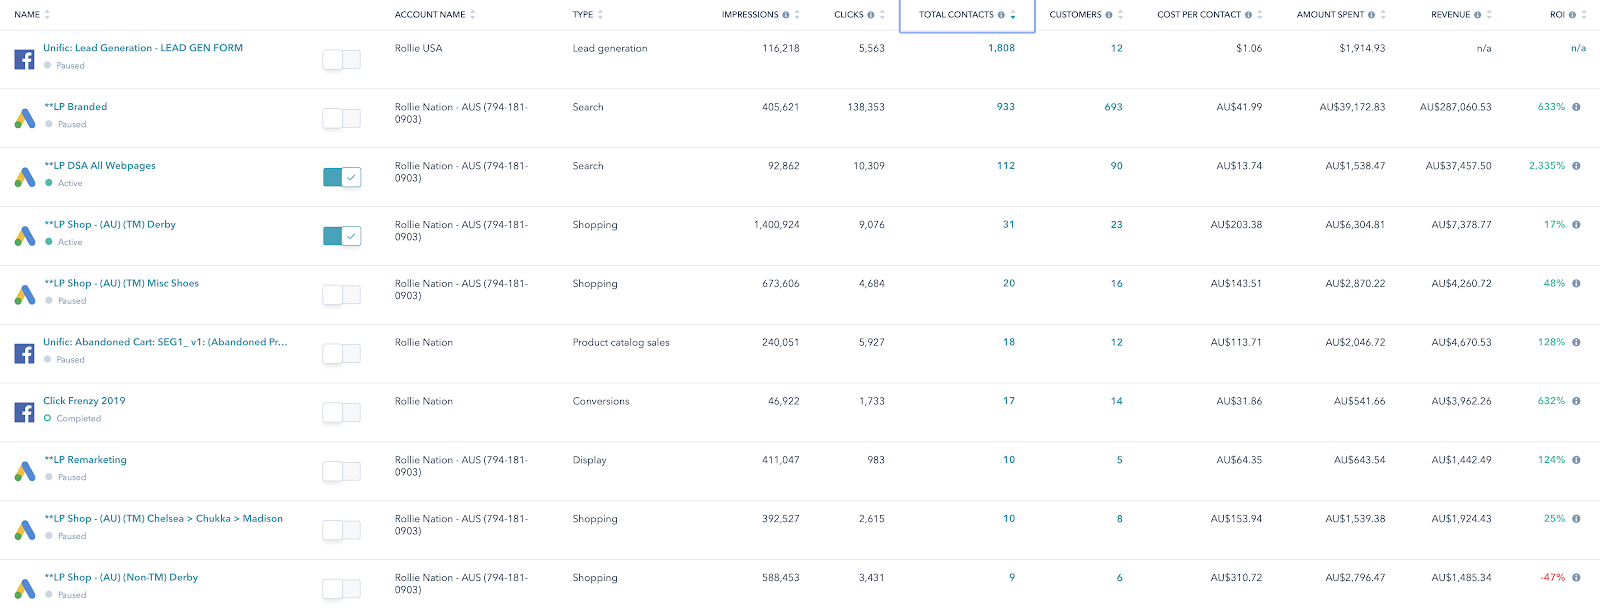Click info icon next to Revenue header
The image size is (1600, 614).
click(1478, 15)
